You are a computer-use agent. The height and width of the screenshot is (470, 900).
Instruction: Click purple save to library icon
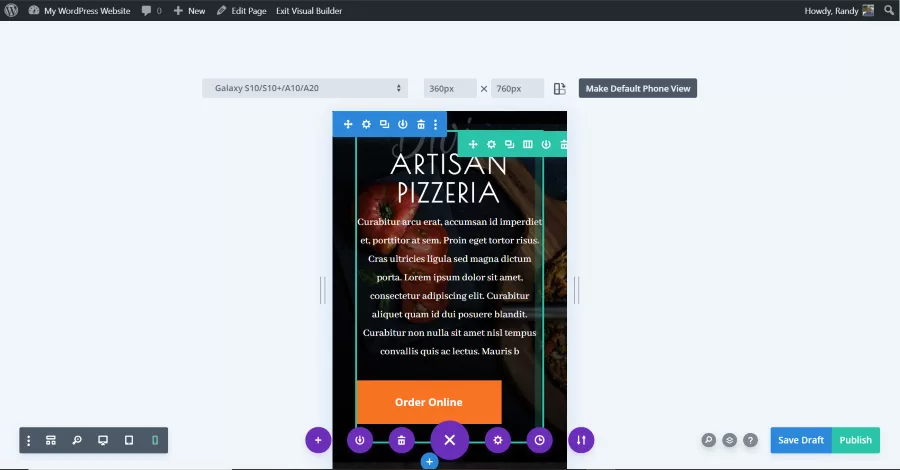pos(360,440)
